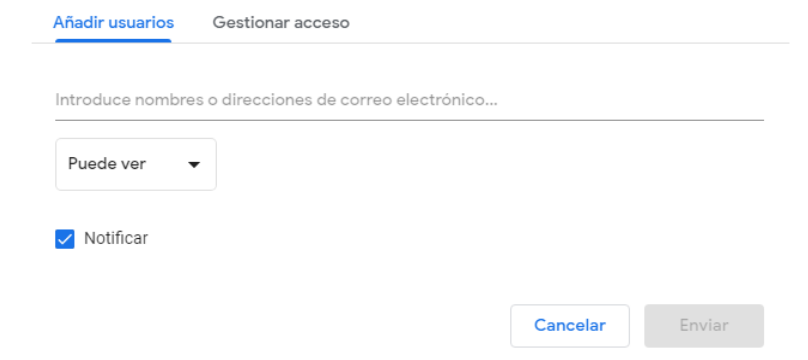This screenshot has height=360, width=808.
Task: Open access management via Gestionar acceso
Action: click(281, 23)
